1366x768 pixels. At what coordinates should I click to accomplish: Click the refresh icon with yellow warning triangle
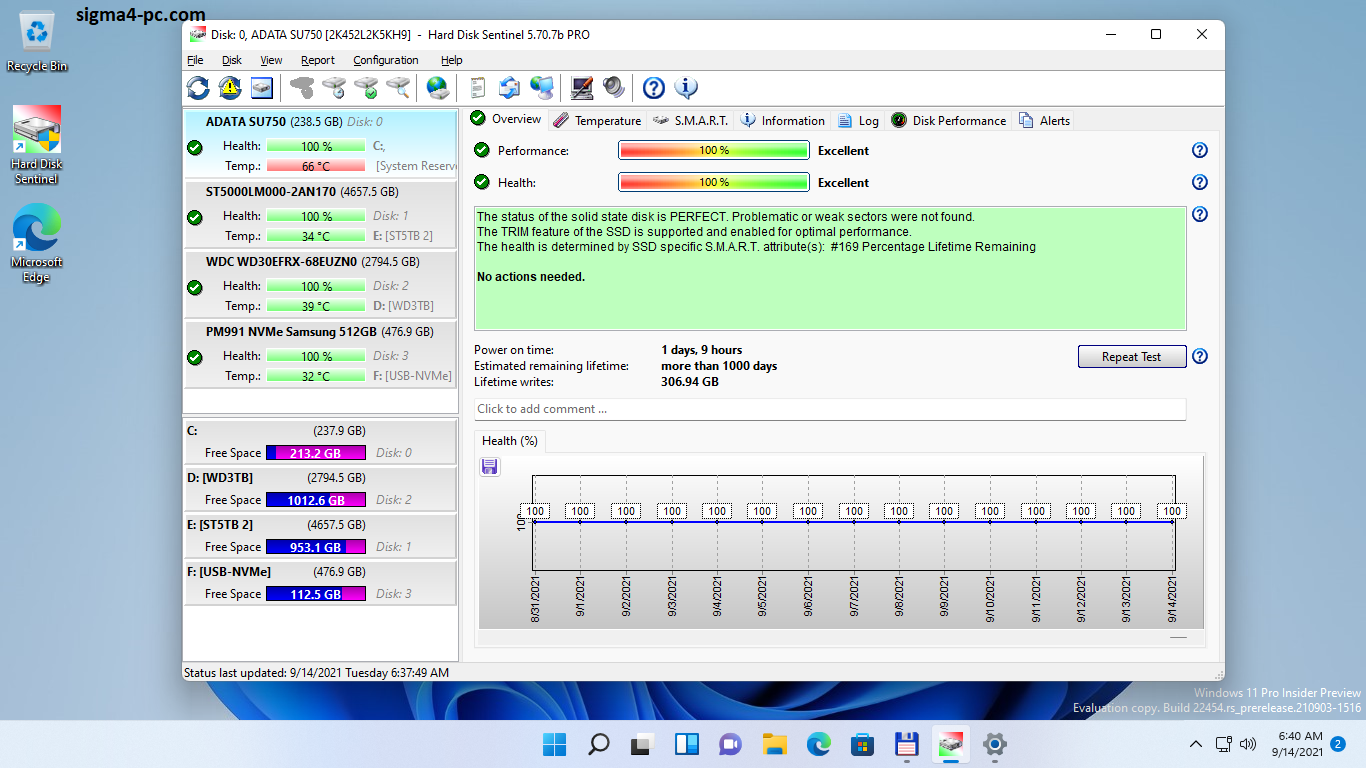point(230,88)
